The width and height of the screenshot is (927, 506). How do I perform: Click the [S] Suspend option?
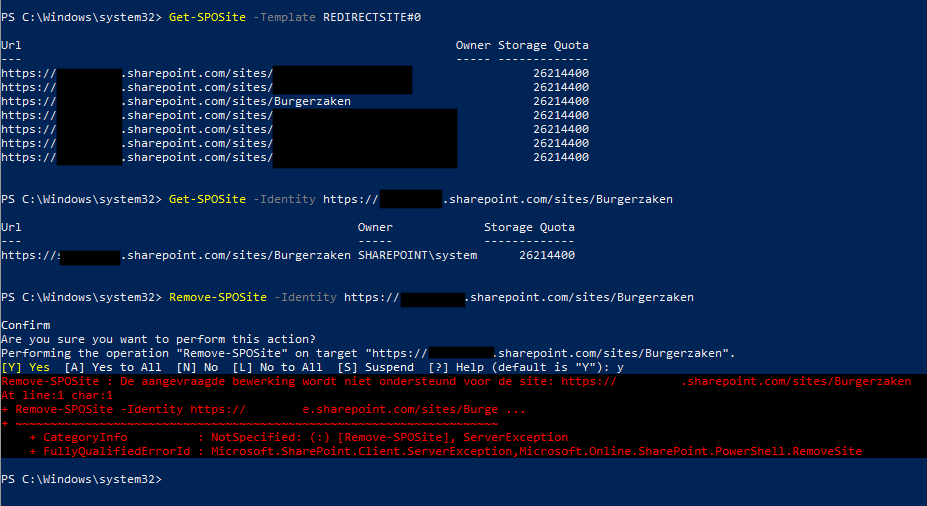tap(375, 367)
